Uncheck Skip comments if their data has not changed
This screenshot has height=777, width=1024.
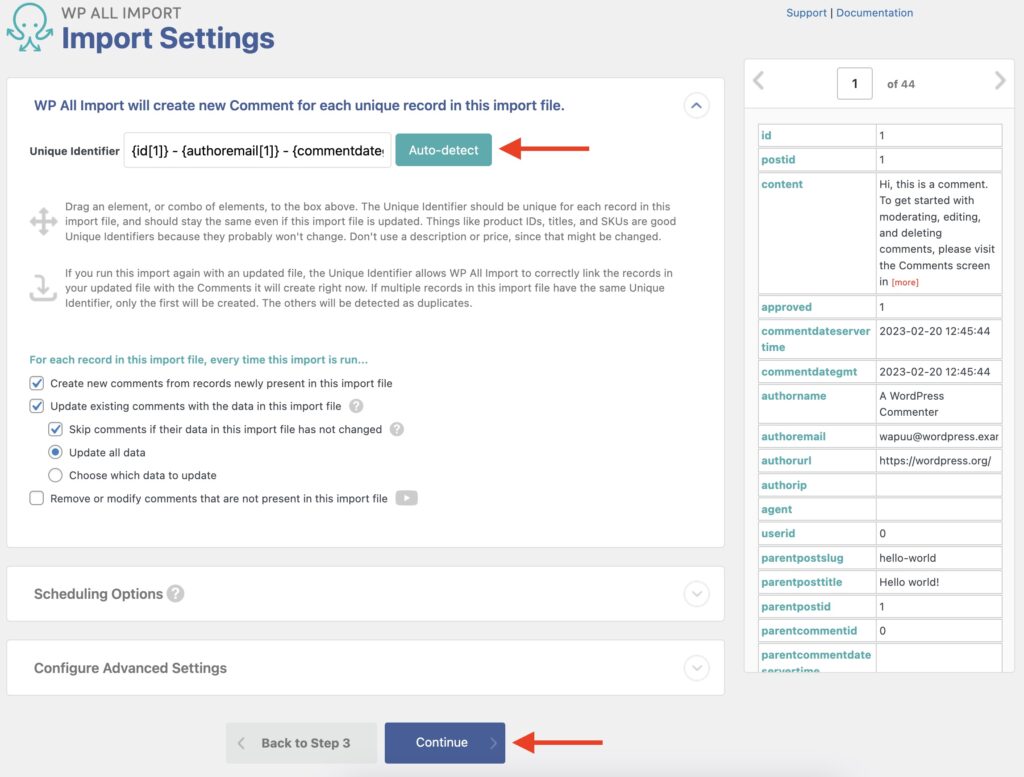pos(57,428)
